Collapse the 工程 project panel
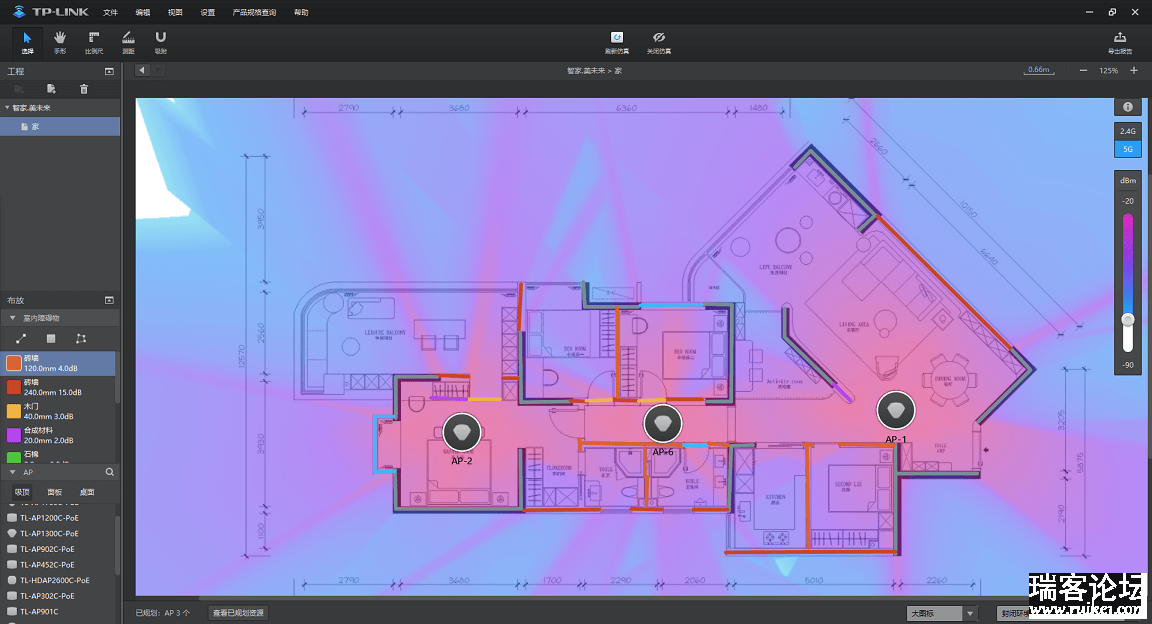 click(x=109, y=71)
